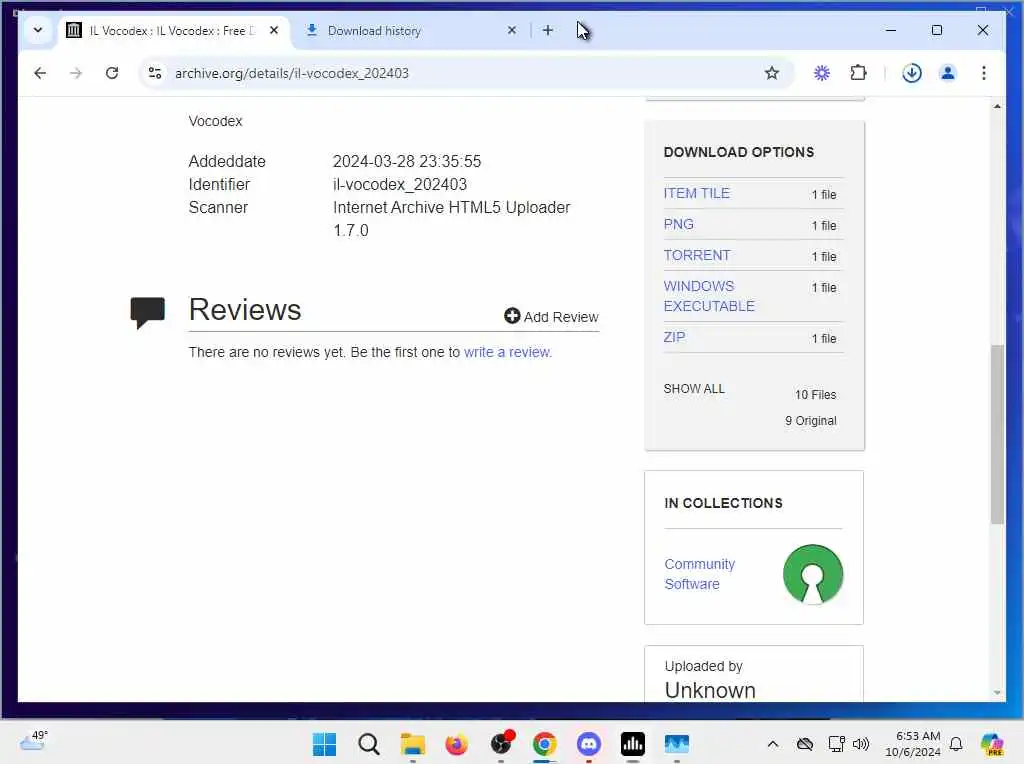This screenshot has width=1024, height=764.
Task: Click the Add Review plus icon
Action: pyautogui.click(x=512, y=316)
